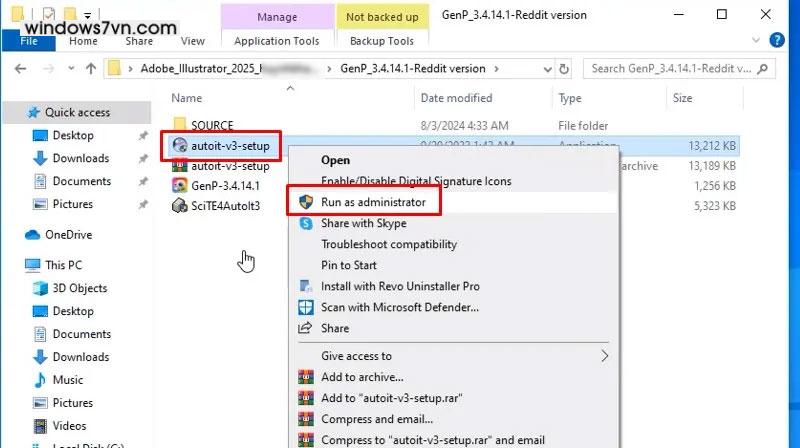Open the Application Tools tab
Viewport: 800px width, 448px height.
[276, 41]
